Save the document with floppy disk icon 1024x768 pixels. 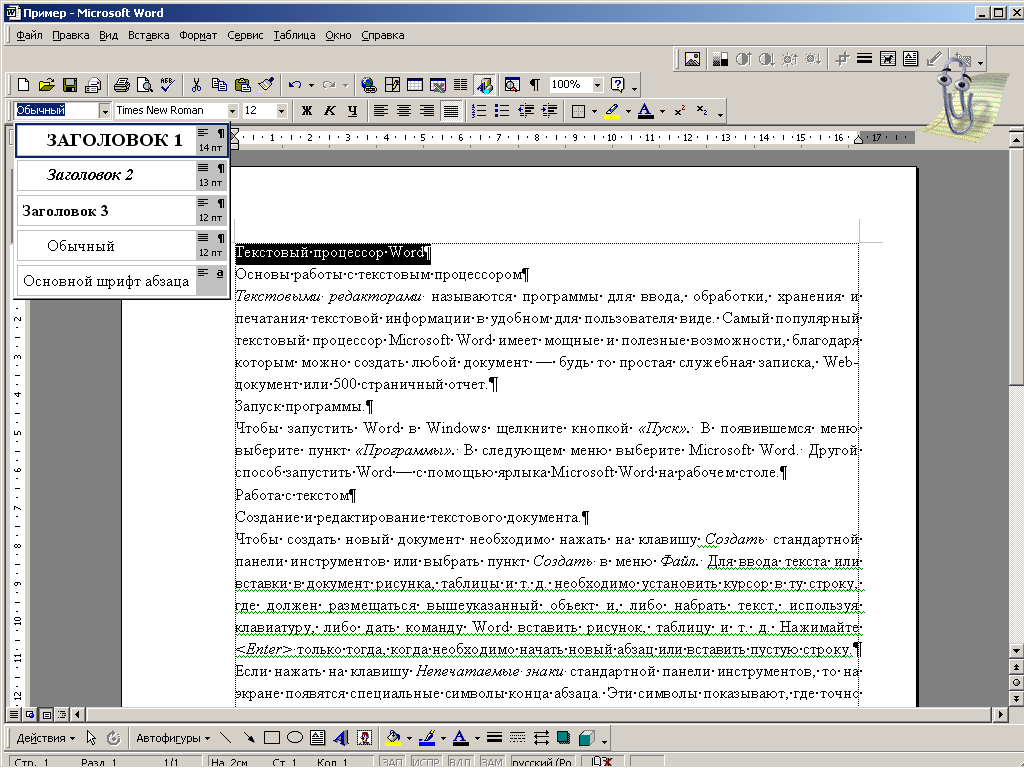[70, 85]
